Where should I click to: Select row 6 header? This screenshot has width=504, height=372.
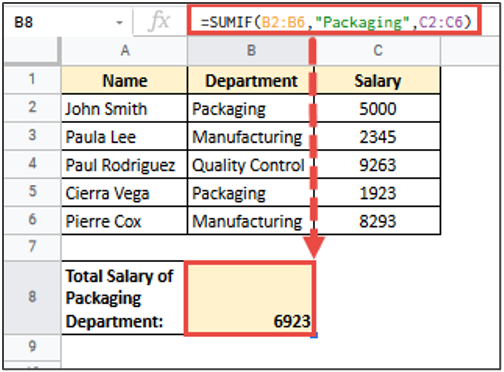[x=33, y=220]
